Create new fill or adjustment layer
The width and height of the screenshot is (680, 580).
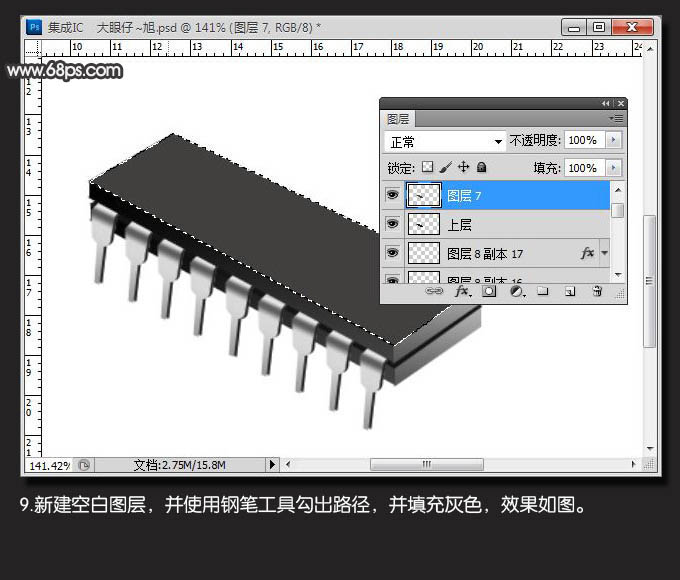517,292
